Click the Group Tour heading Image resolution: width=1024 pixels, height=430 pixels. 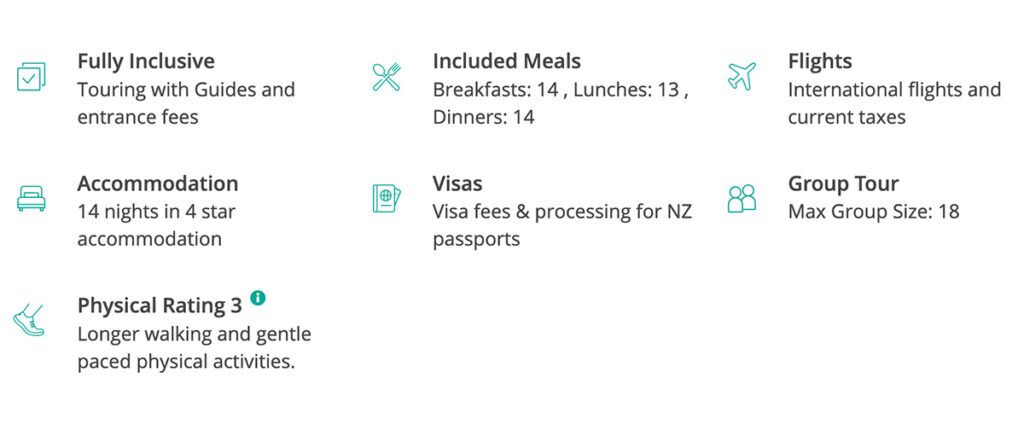coord(843,183)
